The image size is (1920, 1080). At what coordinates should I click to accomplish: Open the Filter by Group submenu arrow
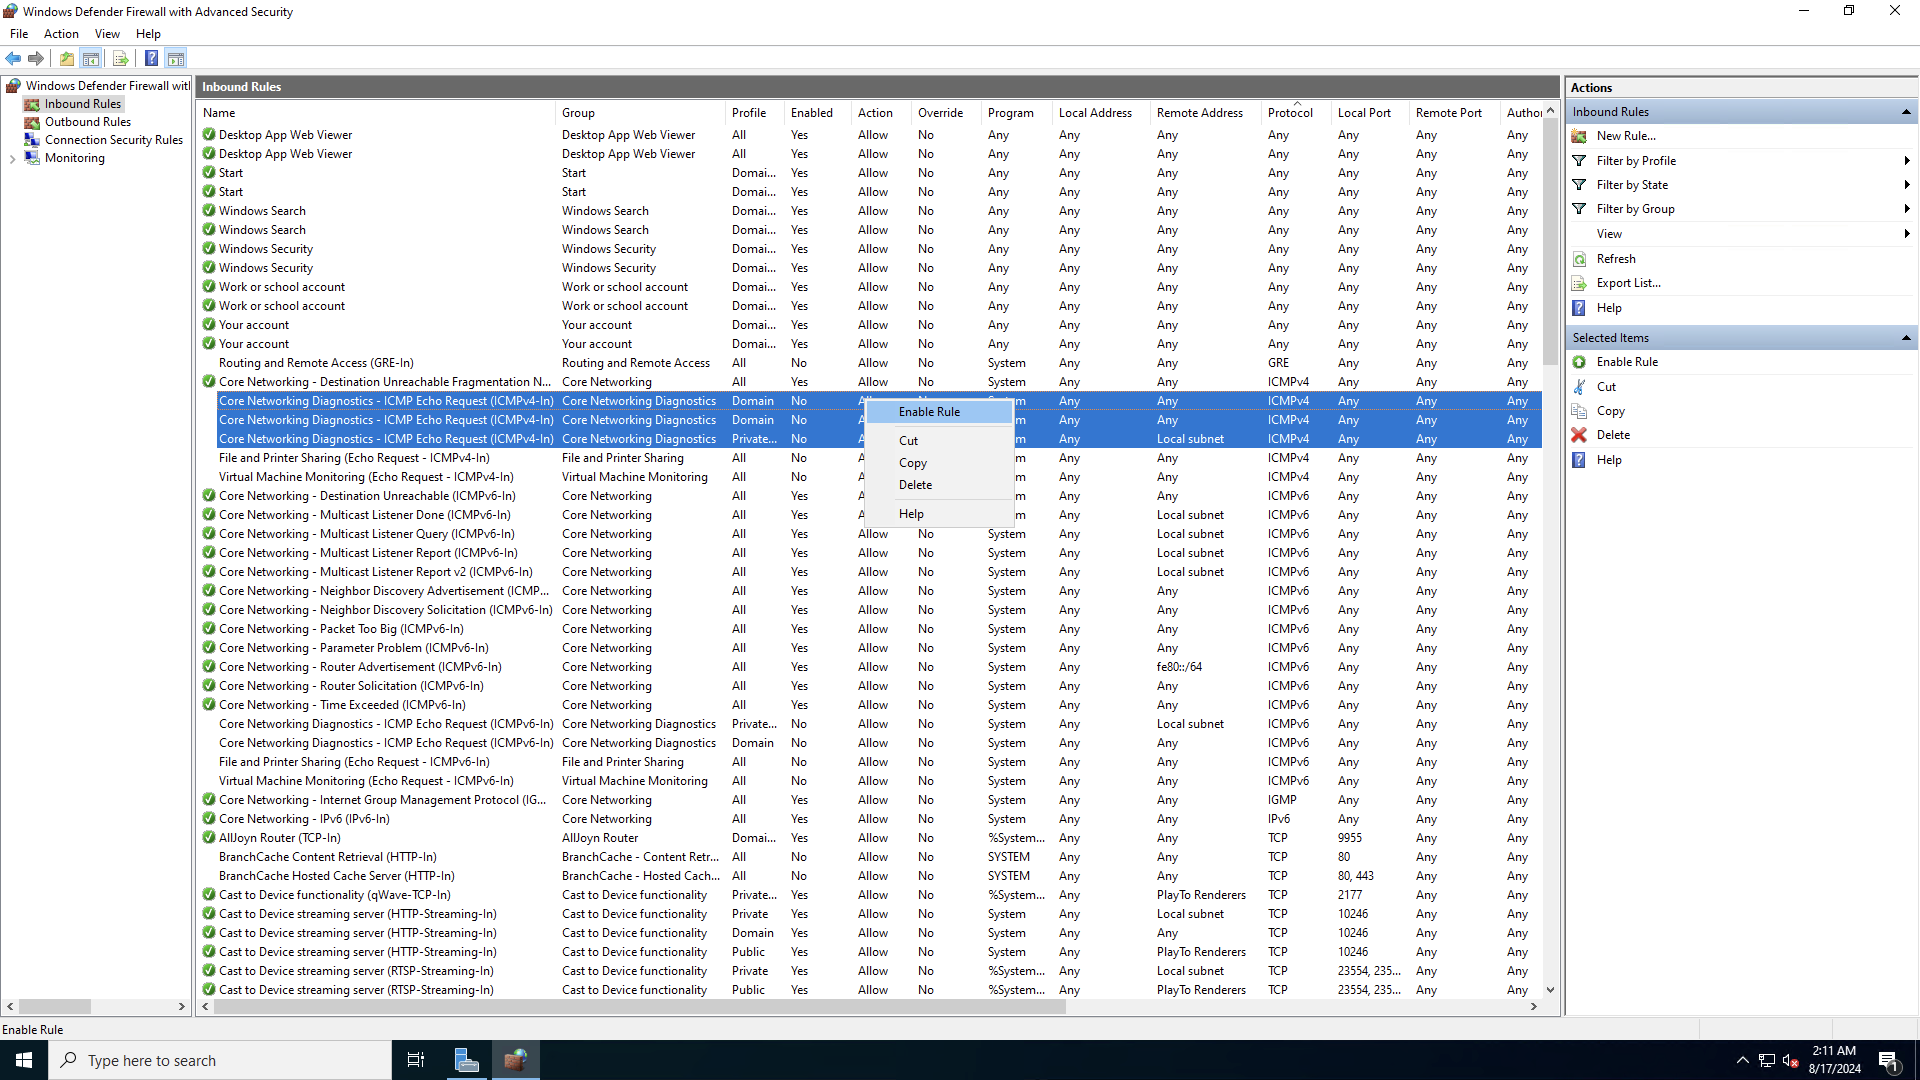(x=1906, y=209)
